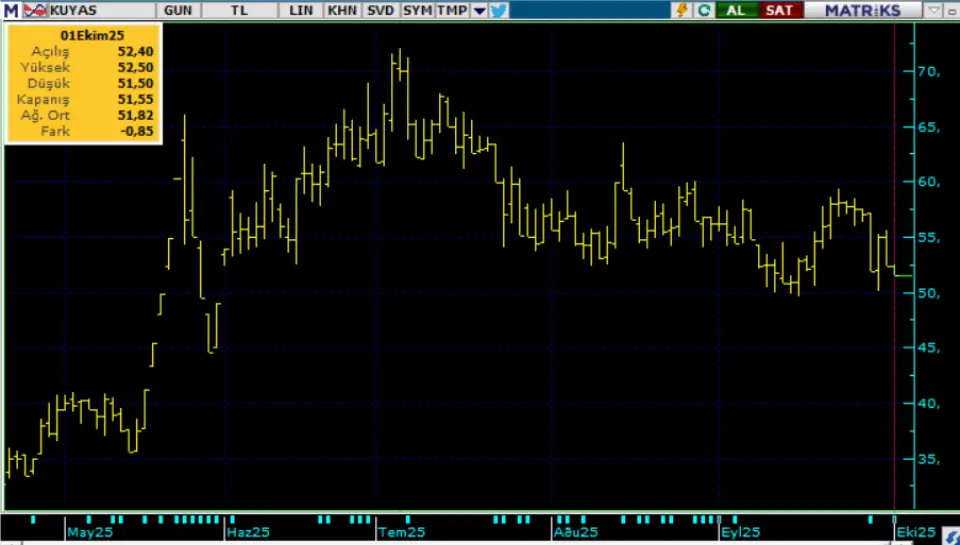Image resolution: width=960 pixels, height=545 pixels.
Task: Toggle the SVD option
Action: click(x=380, y=10)
